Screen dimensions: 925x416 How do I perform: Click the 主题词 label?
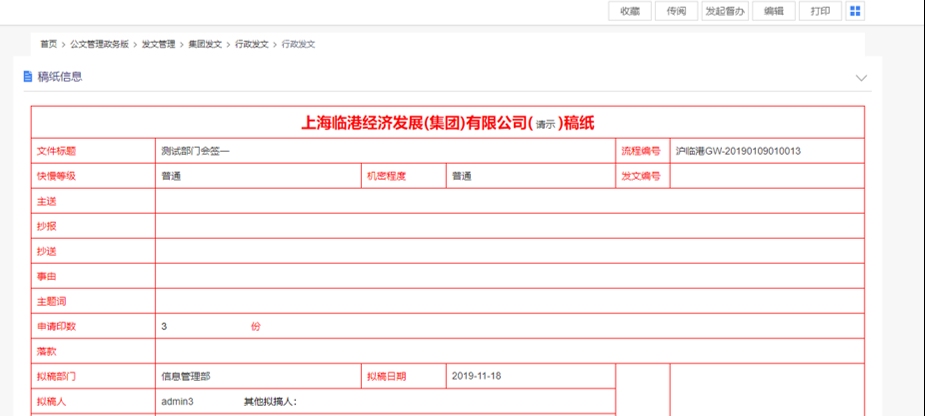pos(51,301)
